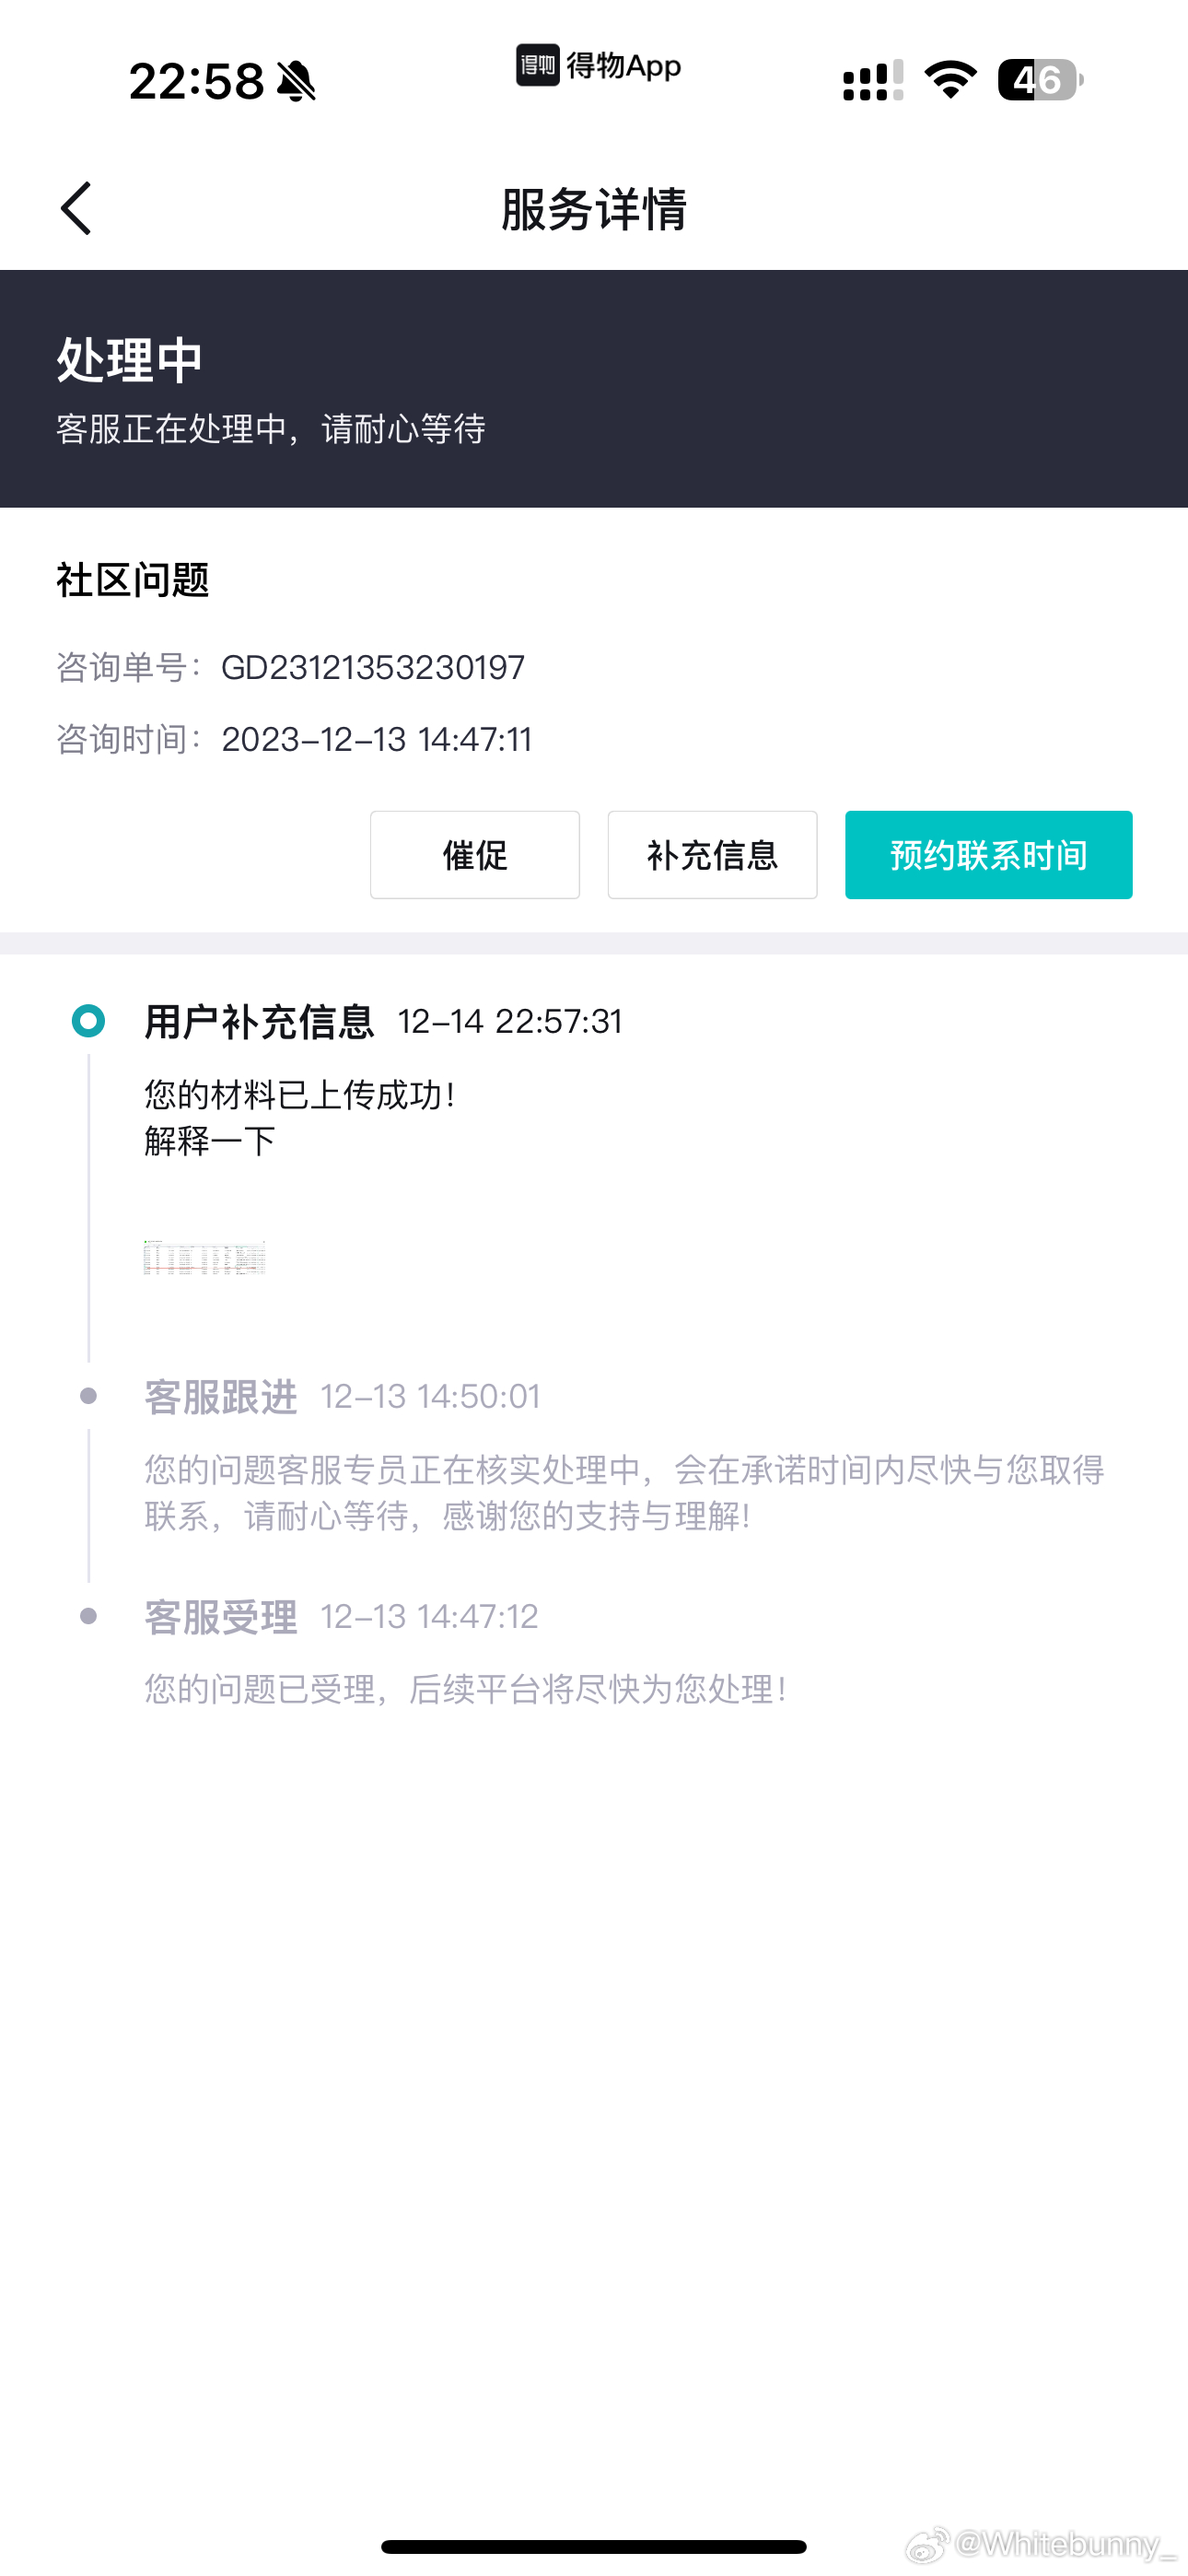
Task: Select the 用户补充信息 timeline entry
Action: tap(258, 1021)
